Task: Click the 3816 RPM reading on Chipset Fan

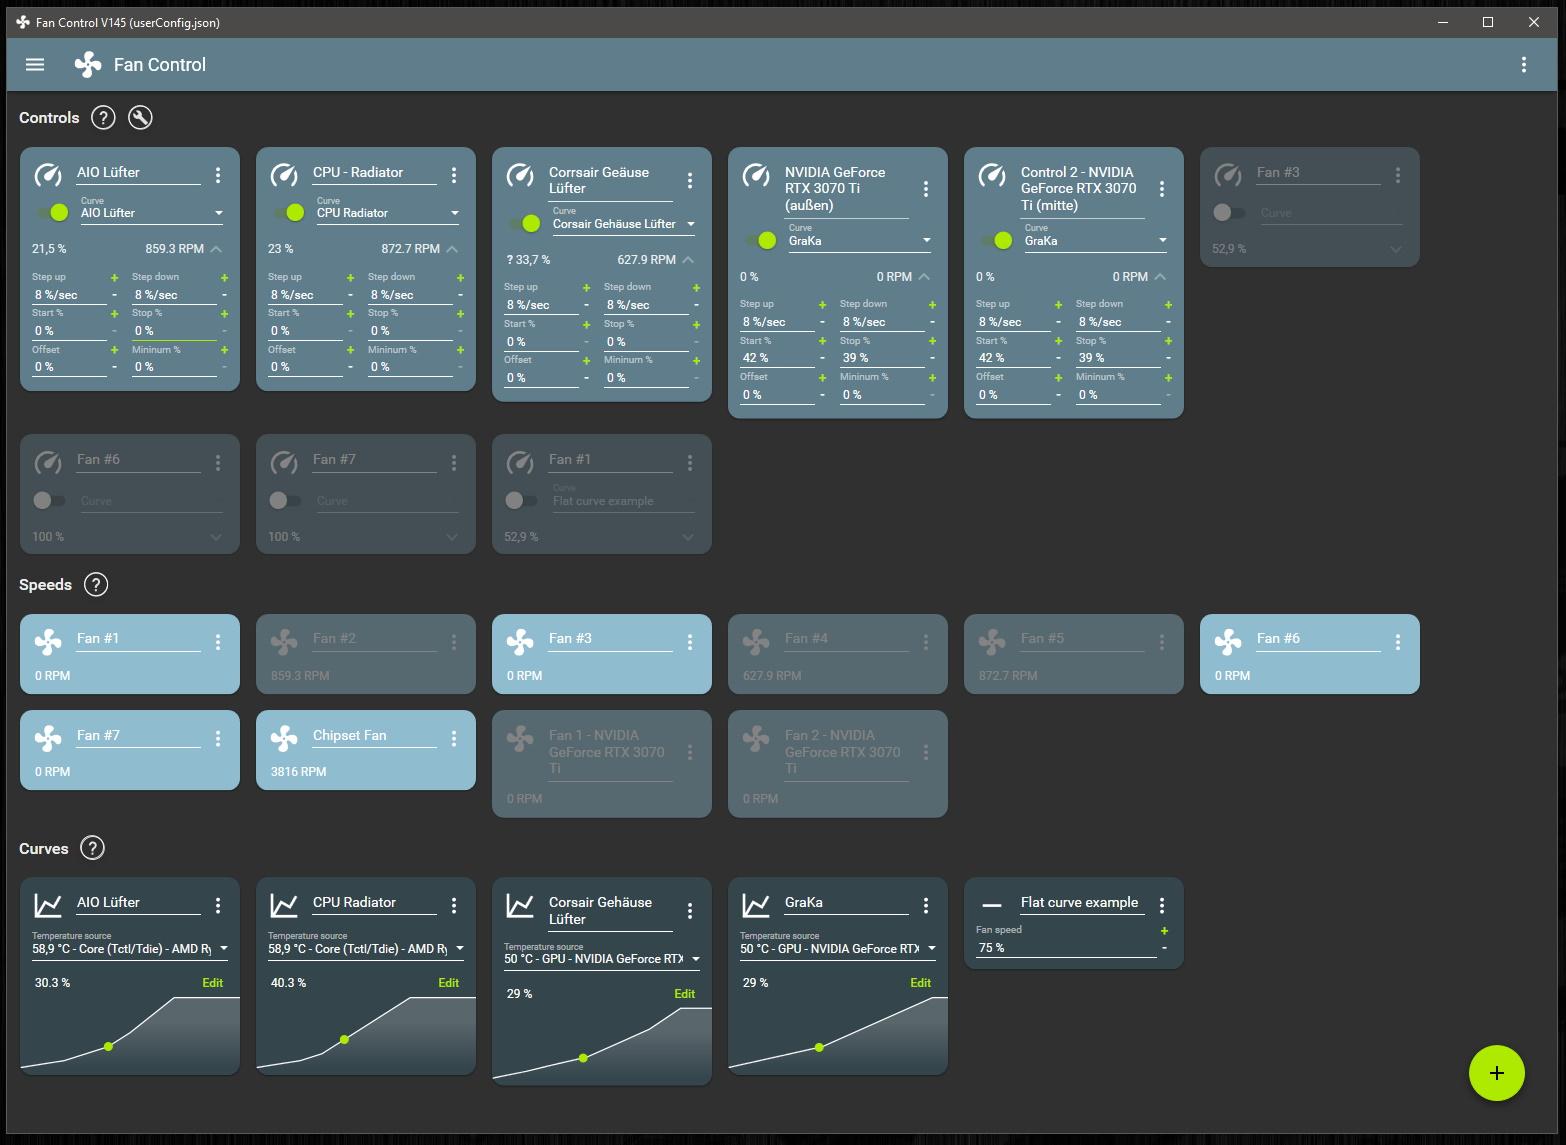Action: point(298,772)
